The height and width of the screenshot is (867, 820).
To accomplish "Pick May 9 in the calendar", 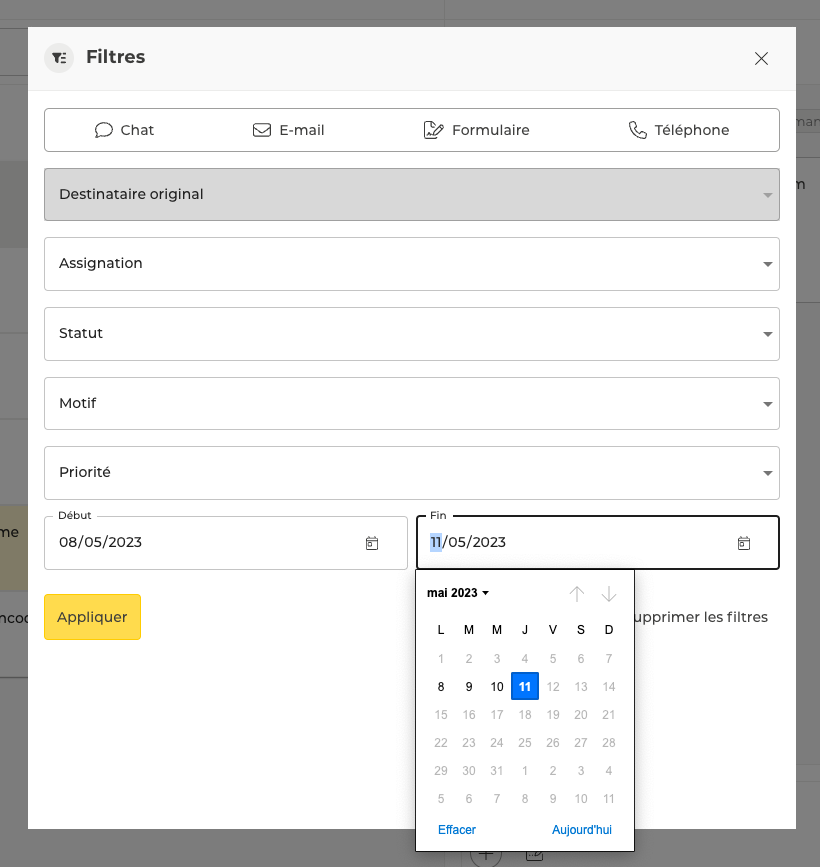I will (x=469, y=687).
